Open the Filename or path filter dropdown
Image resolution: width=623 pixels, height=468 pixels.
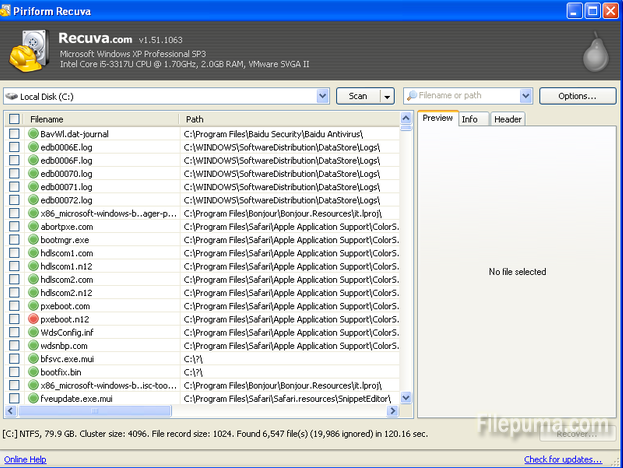click(526, 96)
